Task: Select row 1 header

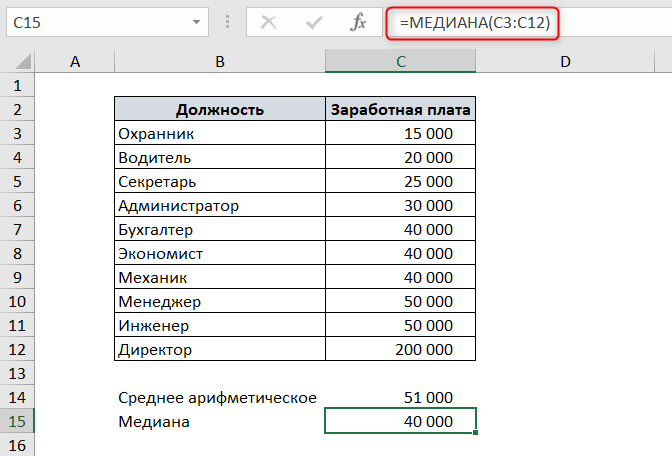Action: (x=17, y=85)
